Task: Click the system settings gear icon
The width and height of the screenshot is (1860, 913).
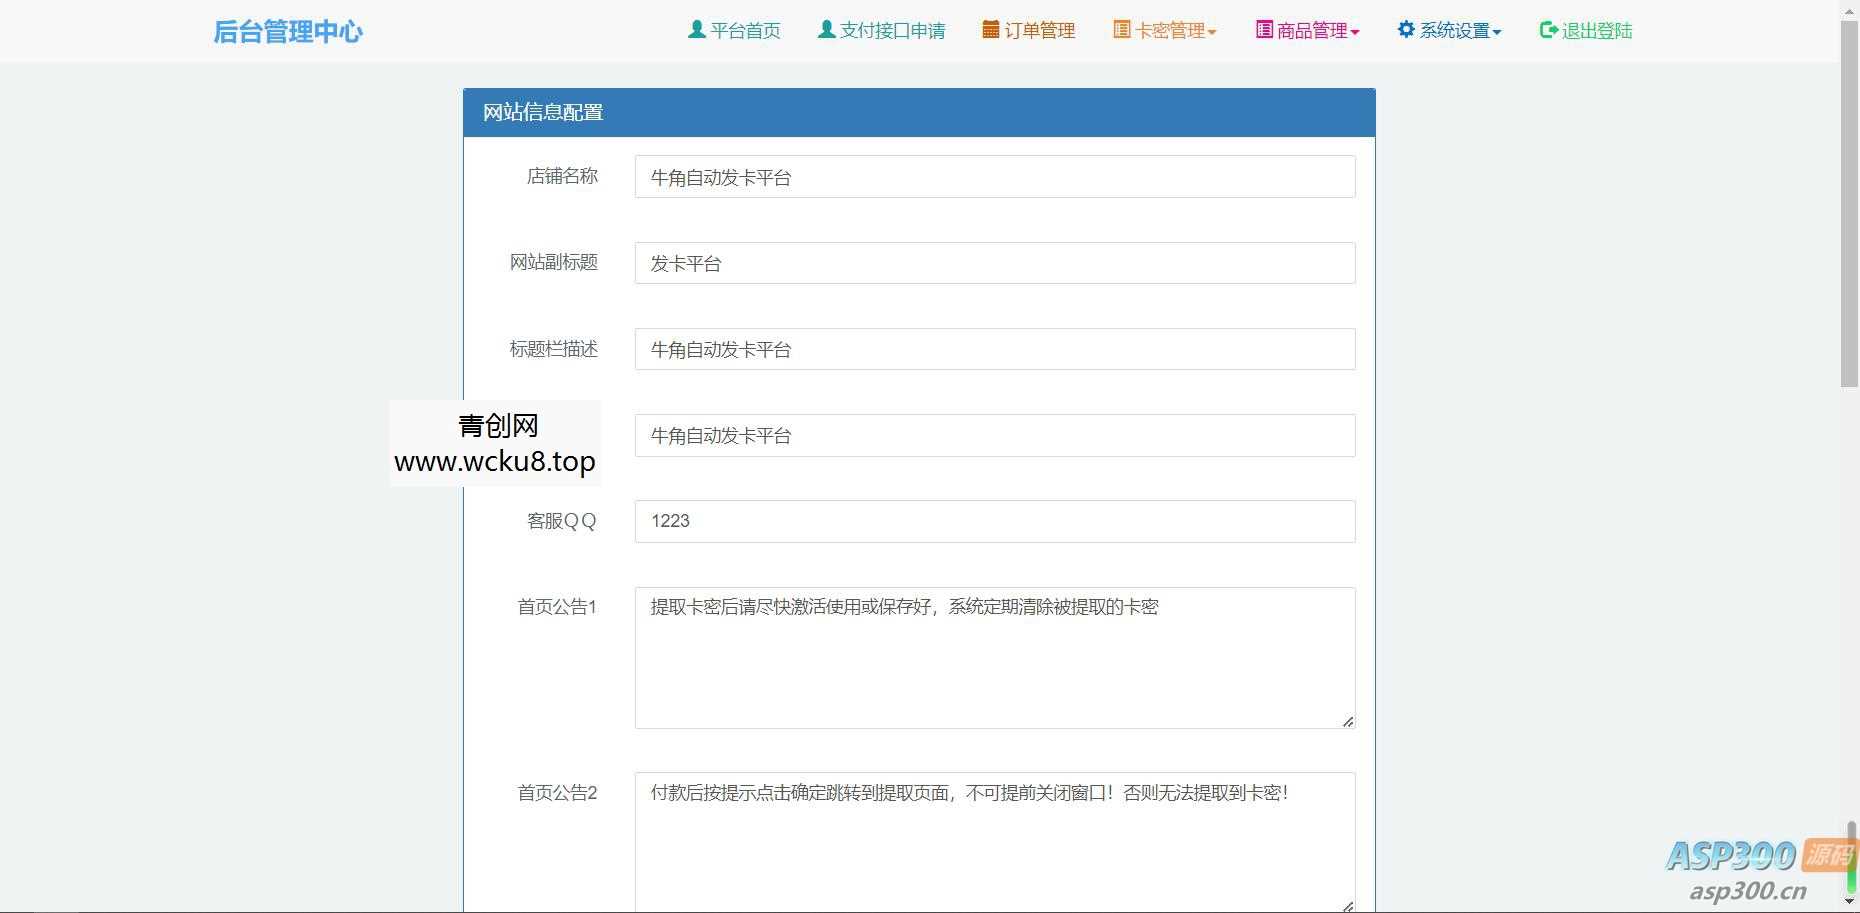Action: (x=1404, y=29)
